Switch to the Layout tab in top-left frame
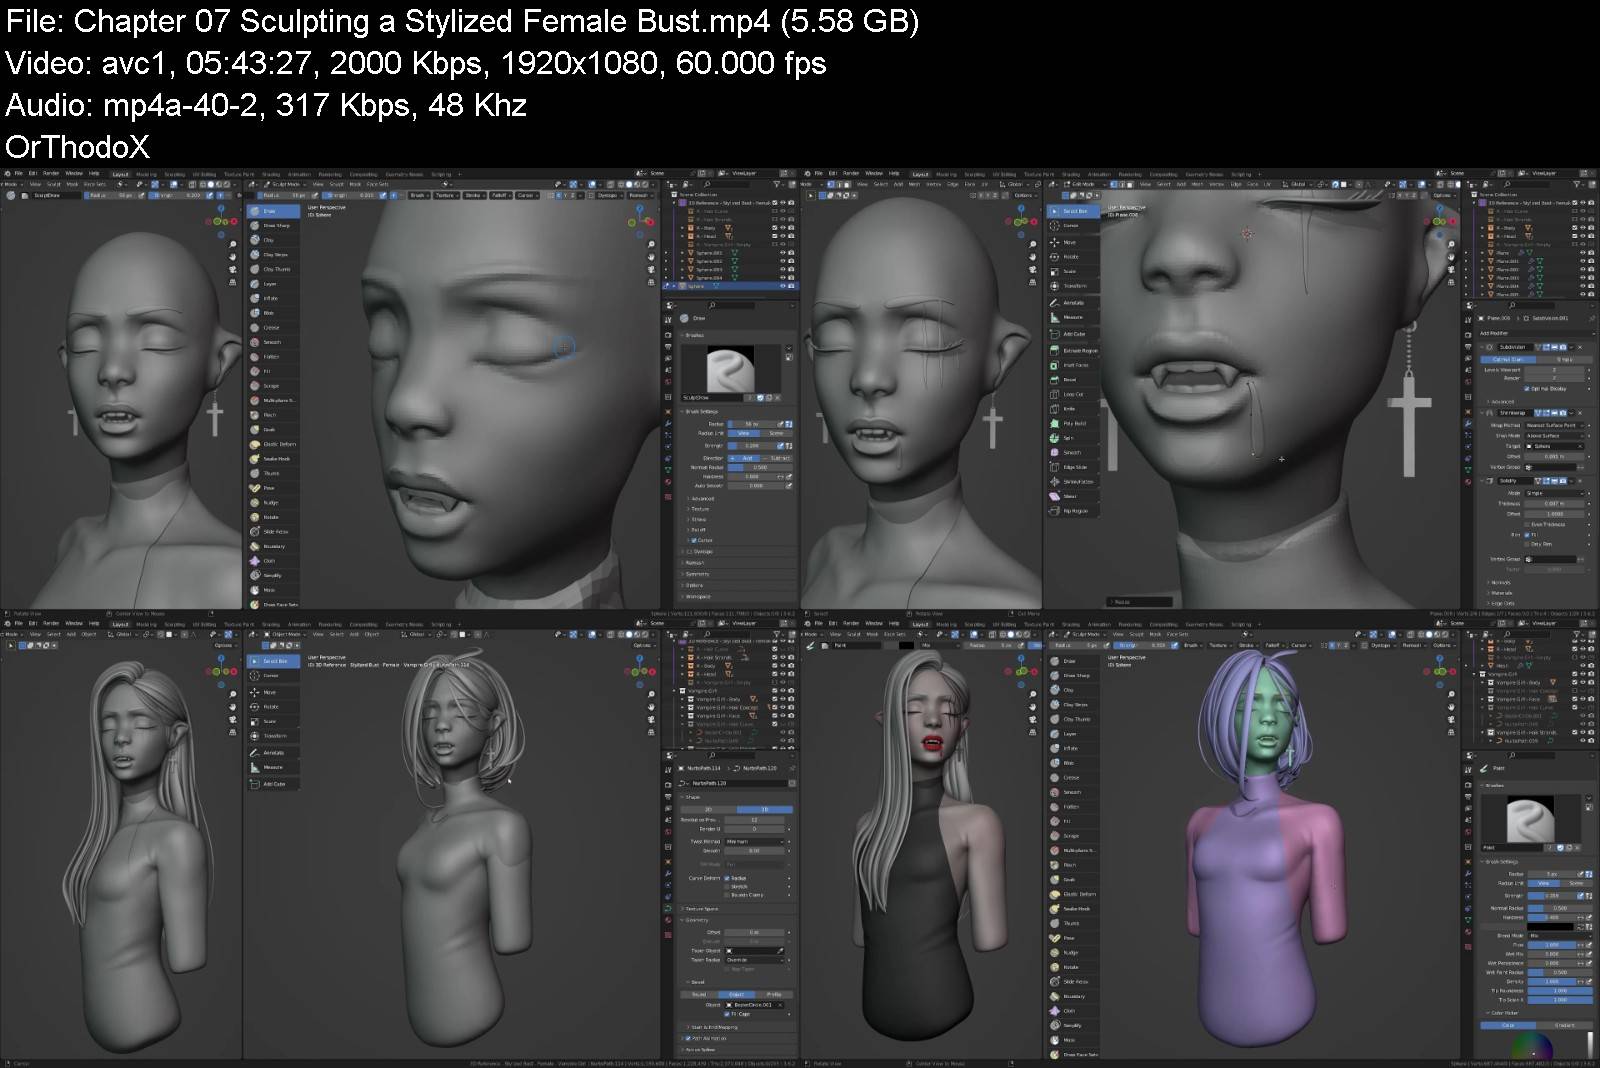The height and width of the screenshot is (1068, 1600). (x=120, y=174)
